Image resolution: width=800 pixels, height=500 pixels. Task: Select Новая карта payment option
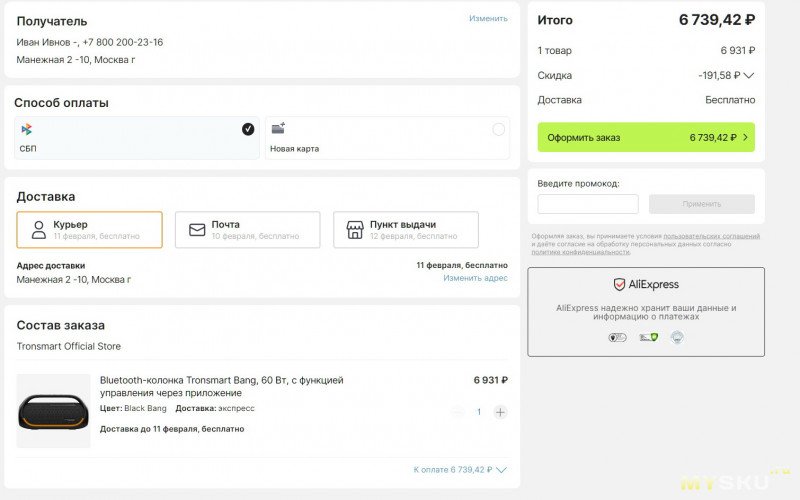pyautogui.click(x=387, y=138)
